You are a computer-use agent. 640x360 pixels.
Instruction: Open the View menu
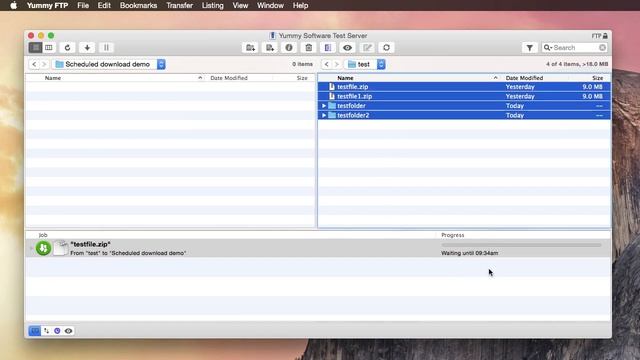pyautogui.click(x=240, y=5)
